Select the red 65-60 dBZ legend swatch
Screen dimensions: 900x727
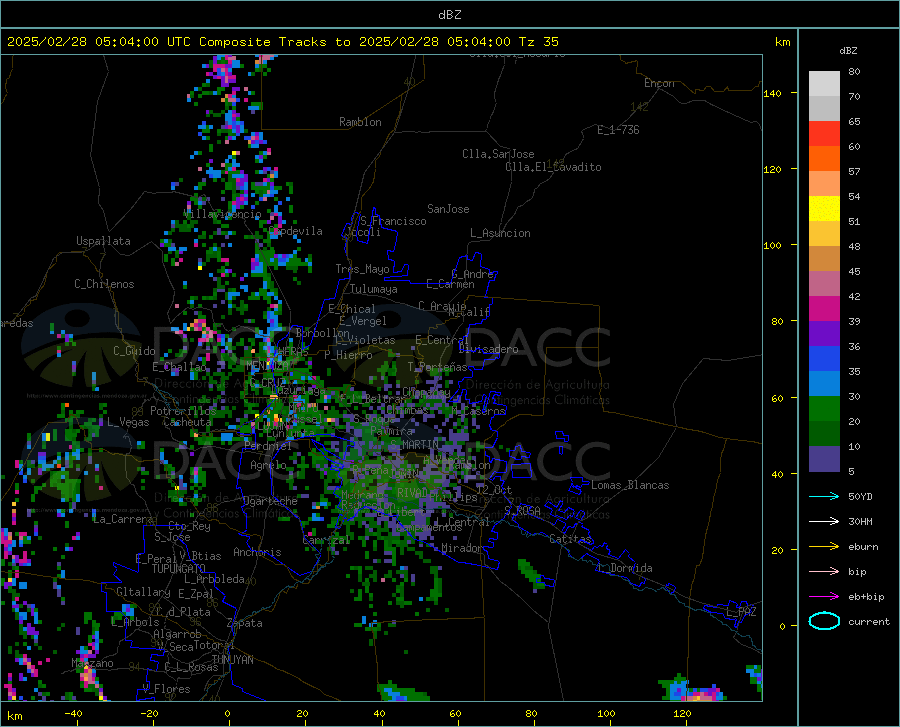[x=824, y=134]
